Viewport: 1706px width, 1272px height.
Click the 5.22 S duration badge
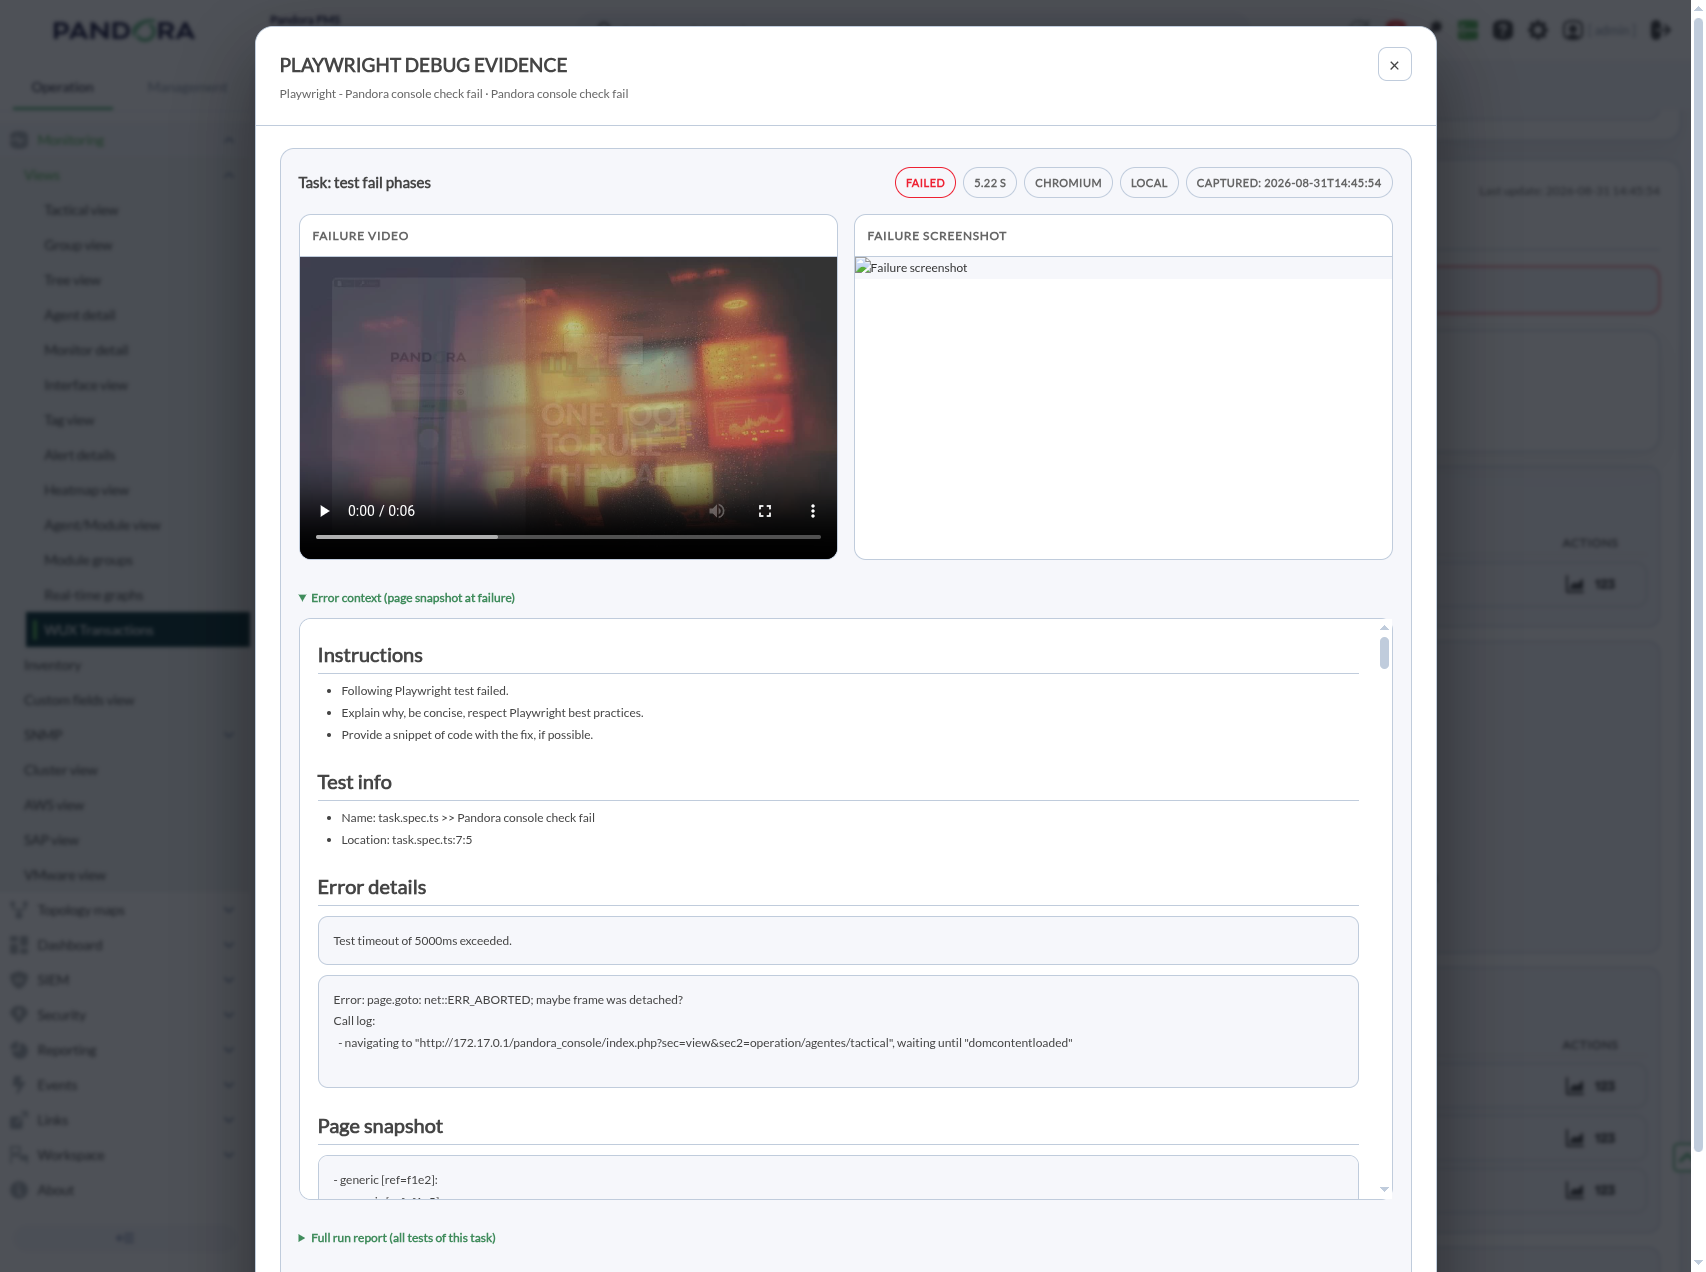click(x=990, y=183)
